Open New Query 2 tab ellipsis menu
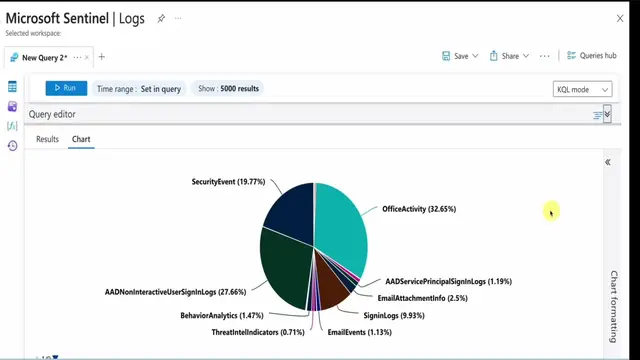640x360 pixels. click(77, 58)
